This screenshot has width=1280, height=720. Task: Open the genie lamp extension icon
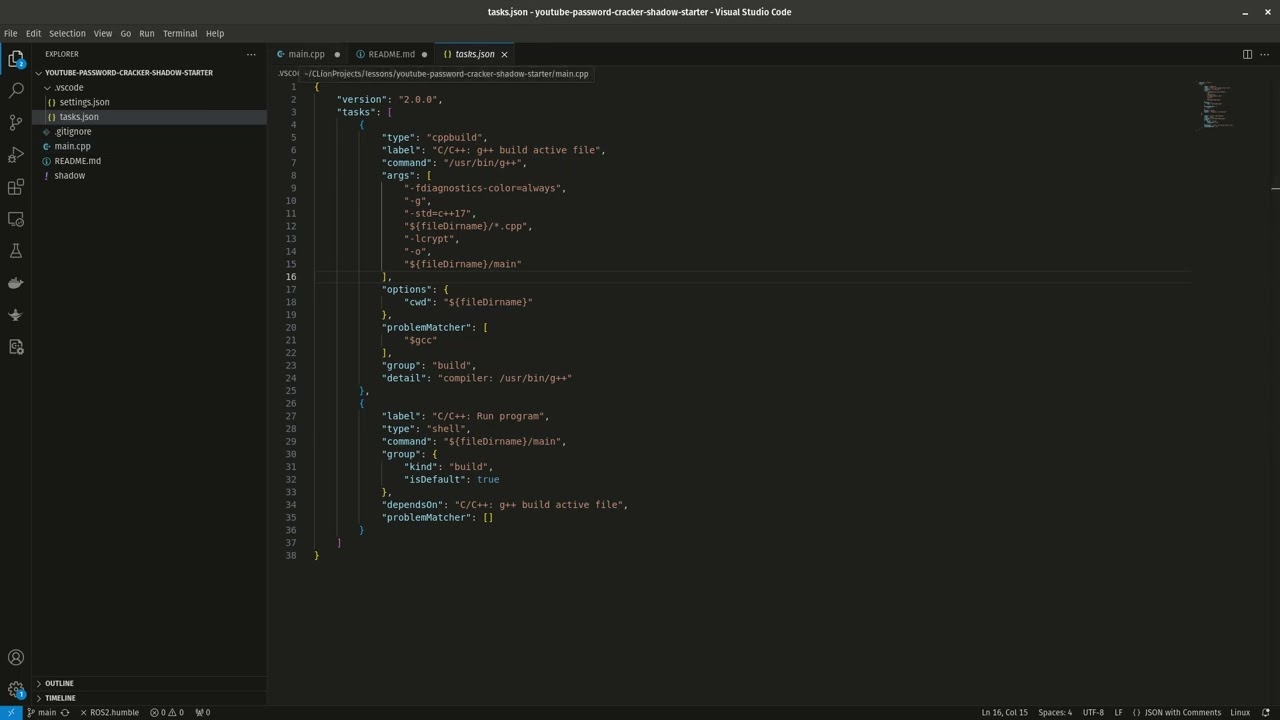(15, 315)
